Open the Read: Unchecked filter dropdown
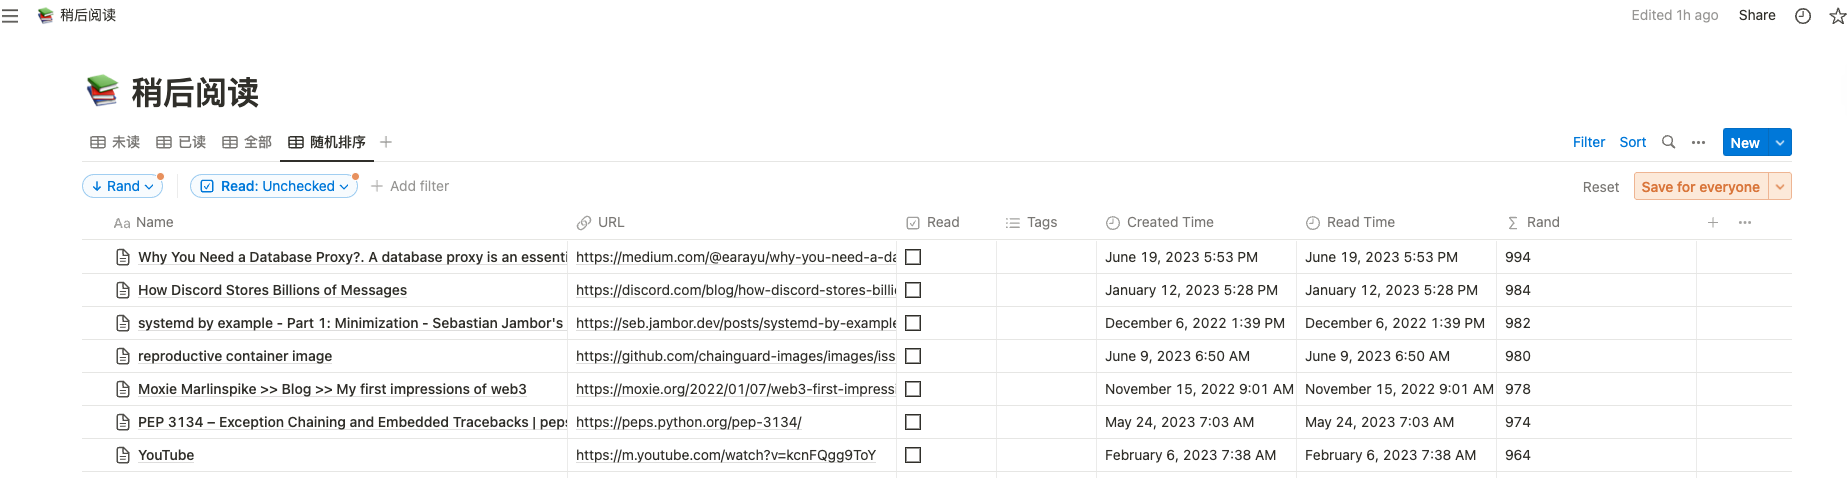Image resolution: width=1847 pixels, height=478 pixels. [x=274, y=186]
